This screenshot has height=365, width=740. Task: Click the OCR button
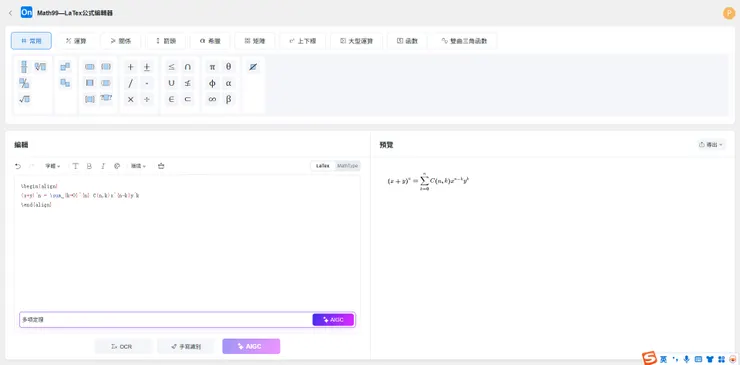pos(123,347)
